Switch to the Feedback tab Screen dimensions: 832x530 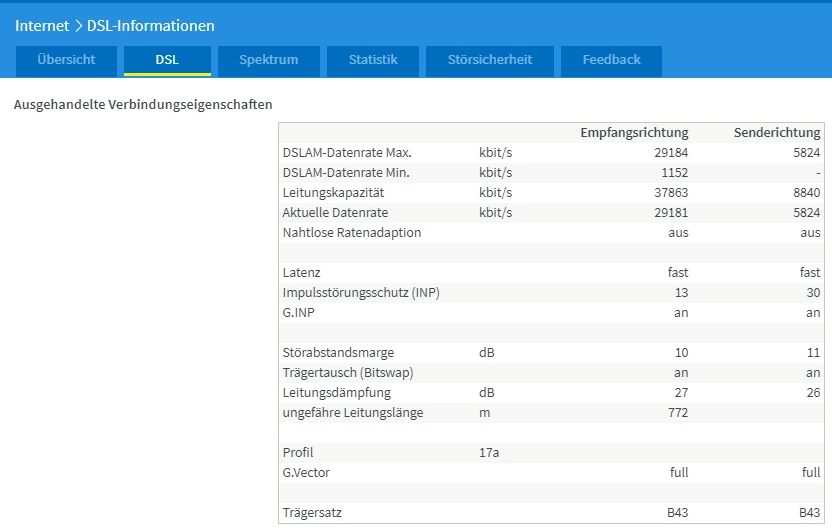pos(611,60)
